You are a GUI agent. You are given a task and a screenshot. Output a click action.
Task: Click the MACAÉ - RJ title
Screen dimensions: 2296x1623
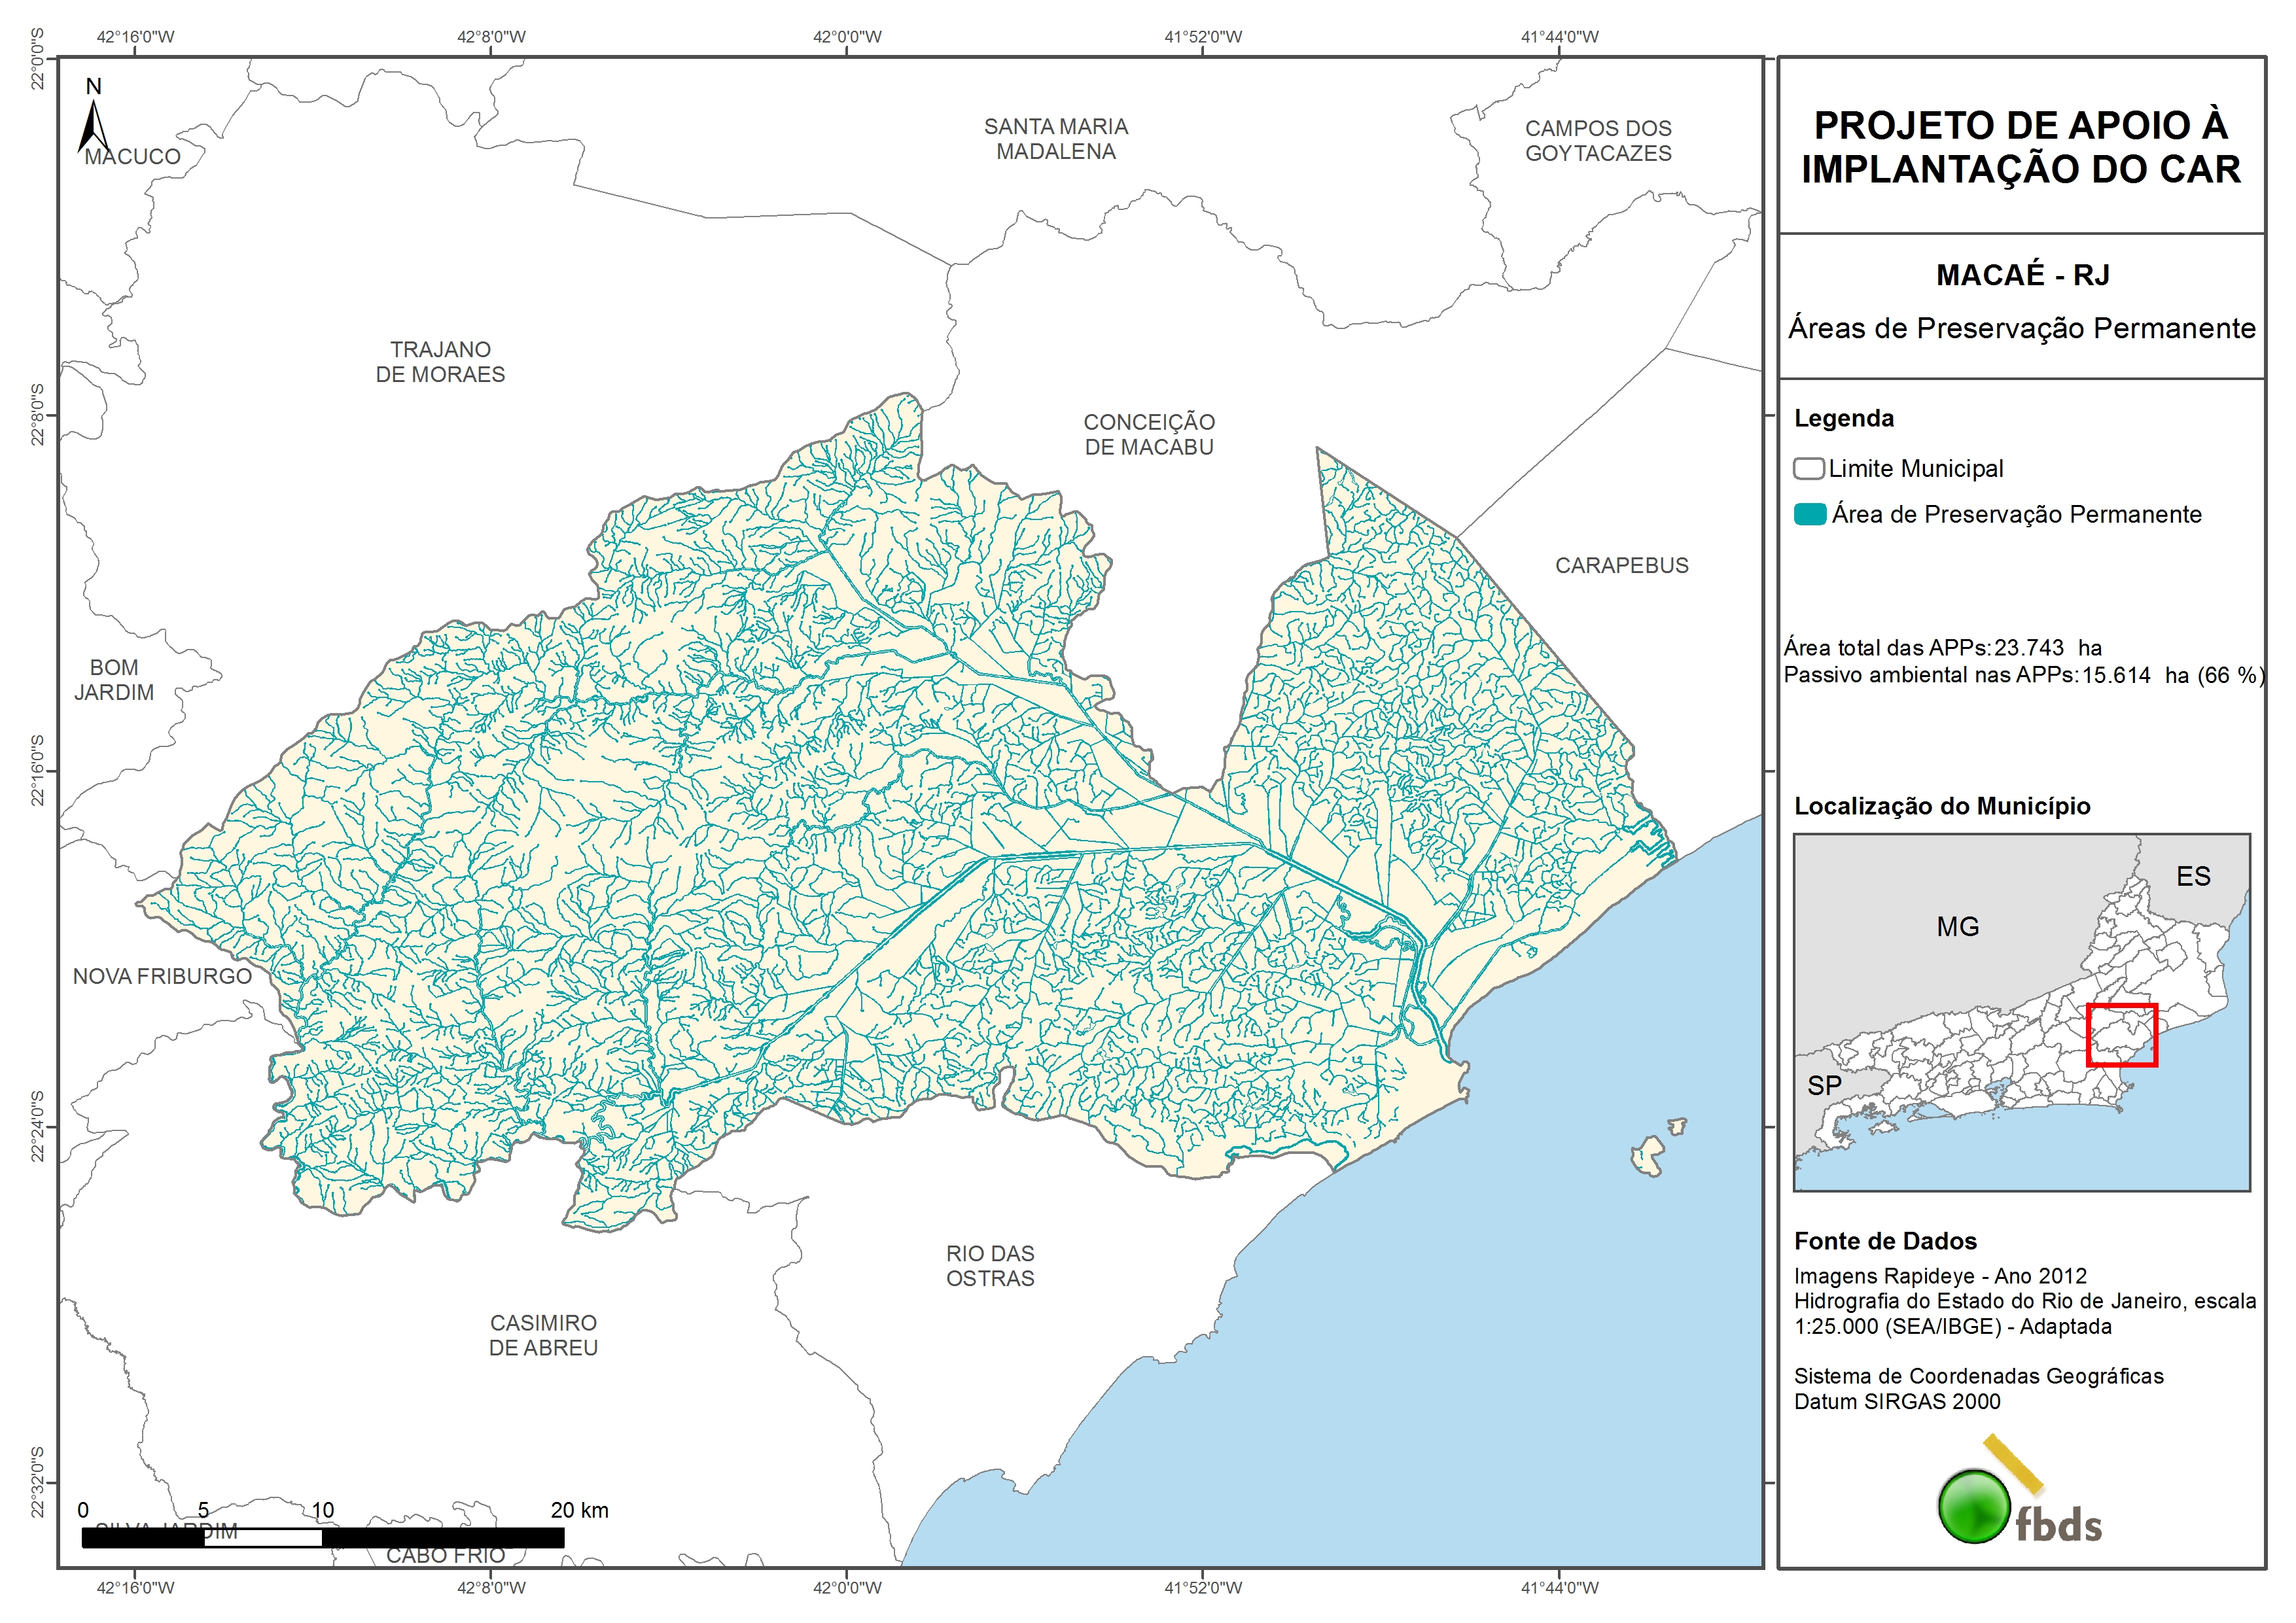click(x=2022, y=275)
